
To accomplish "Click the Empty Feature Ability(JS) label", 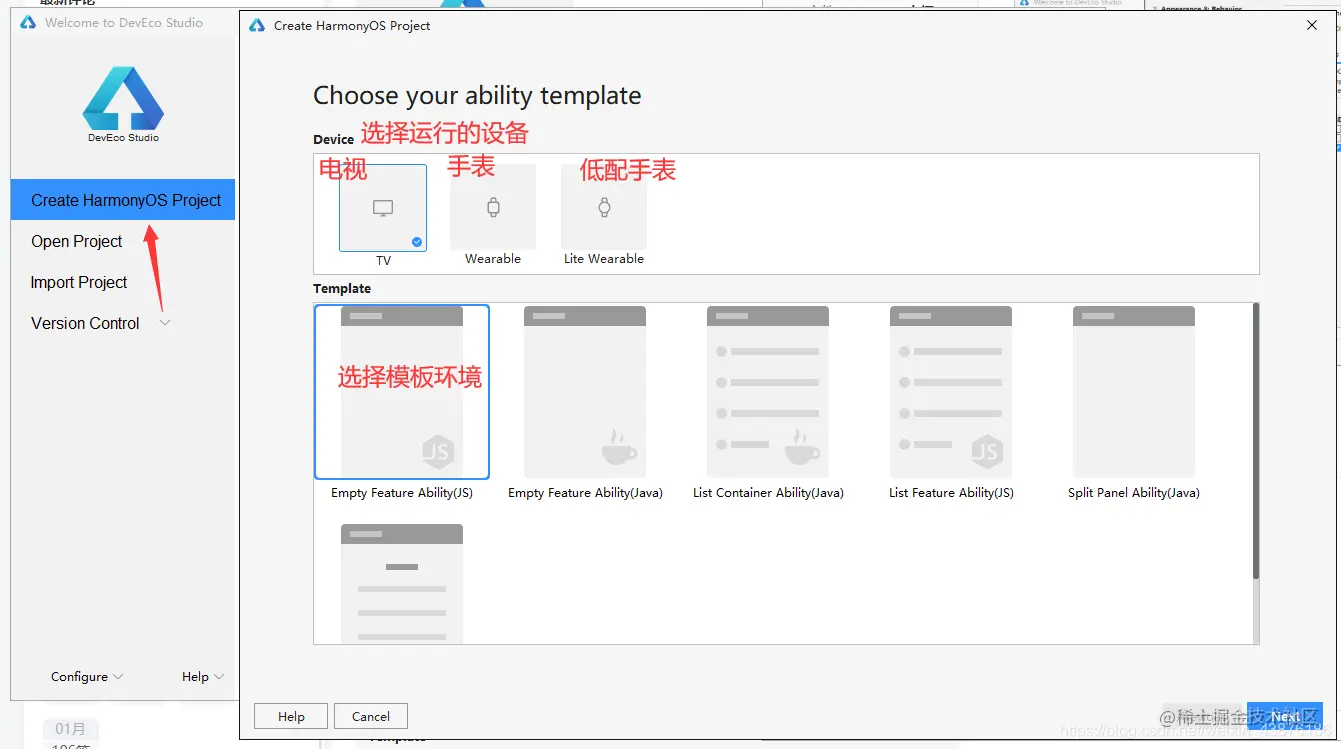I will pos(402,493).
